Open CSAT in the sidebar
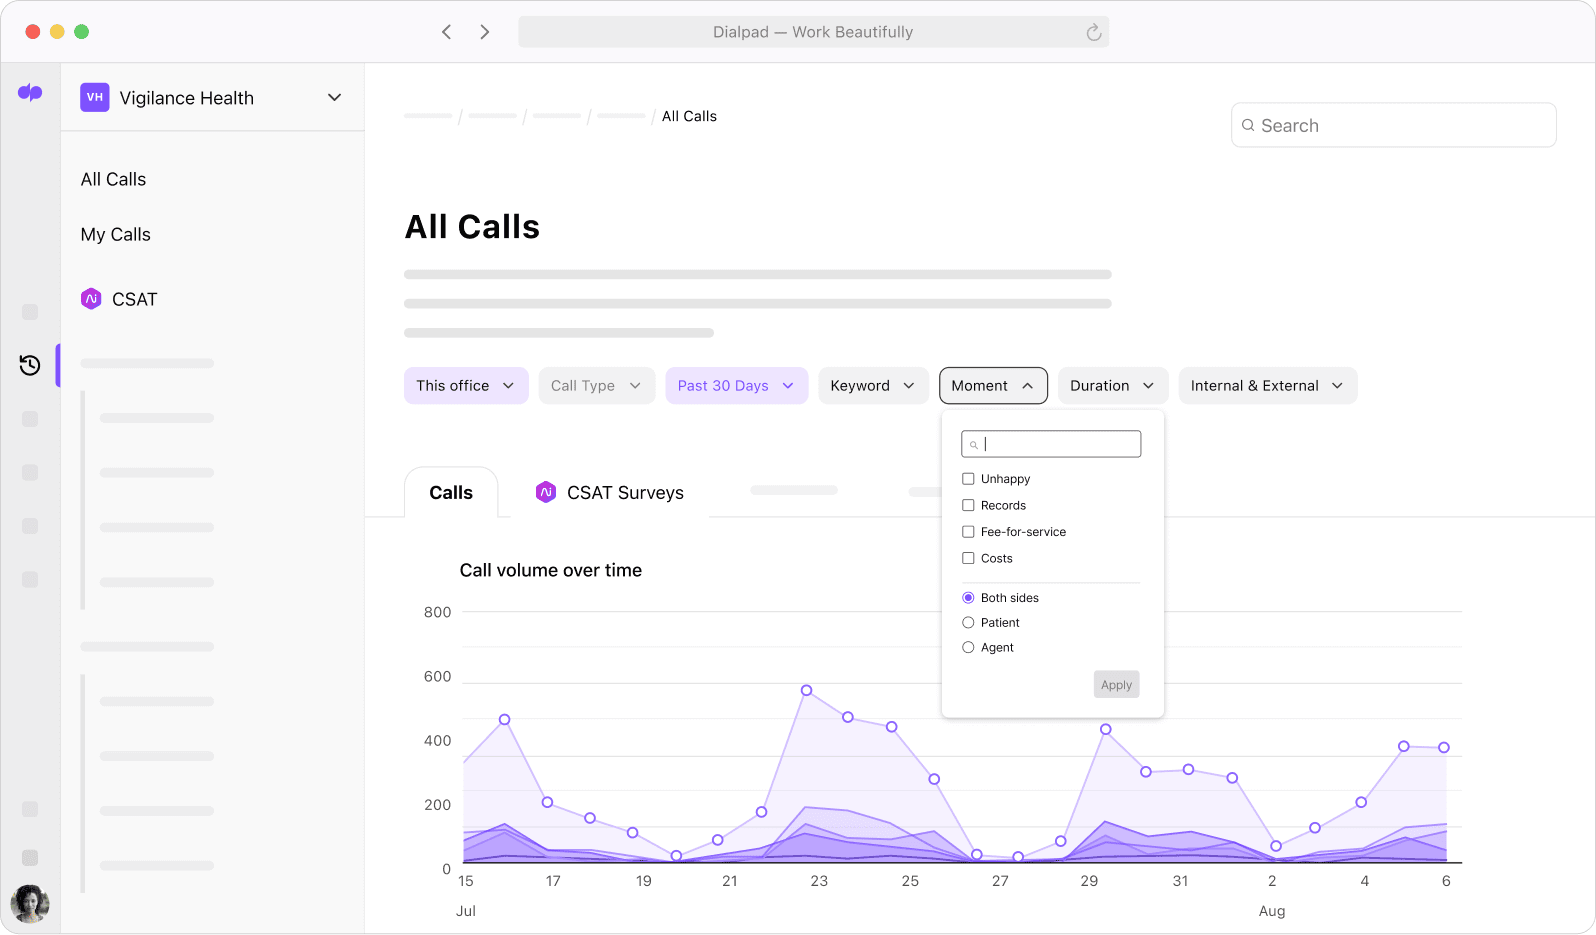The width and height of the screenshot is (1596, 935). click(119, 299)
